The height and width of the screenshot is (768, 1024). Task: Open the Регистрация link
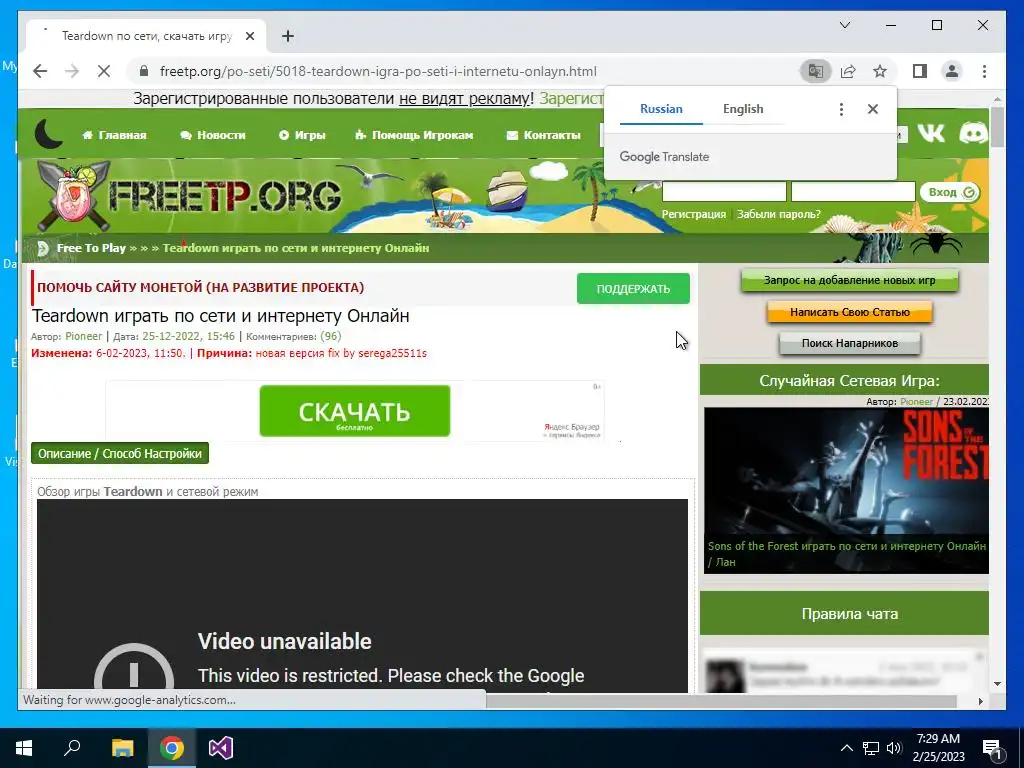tap(694, 214)
